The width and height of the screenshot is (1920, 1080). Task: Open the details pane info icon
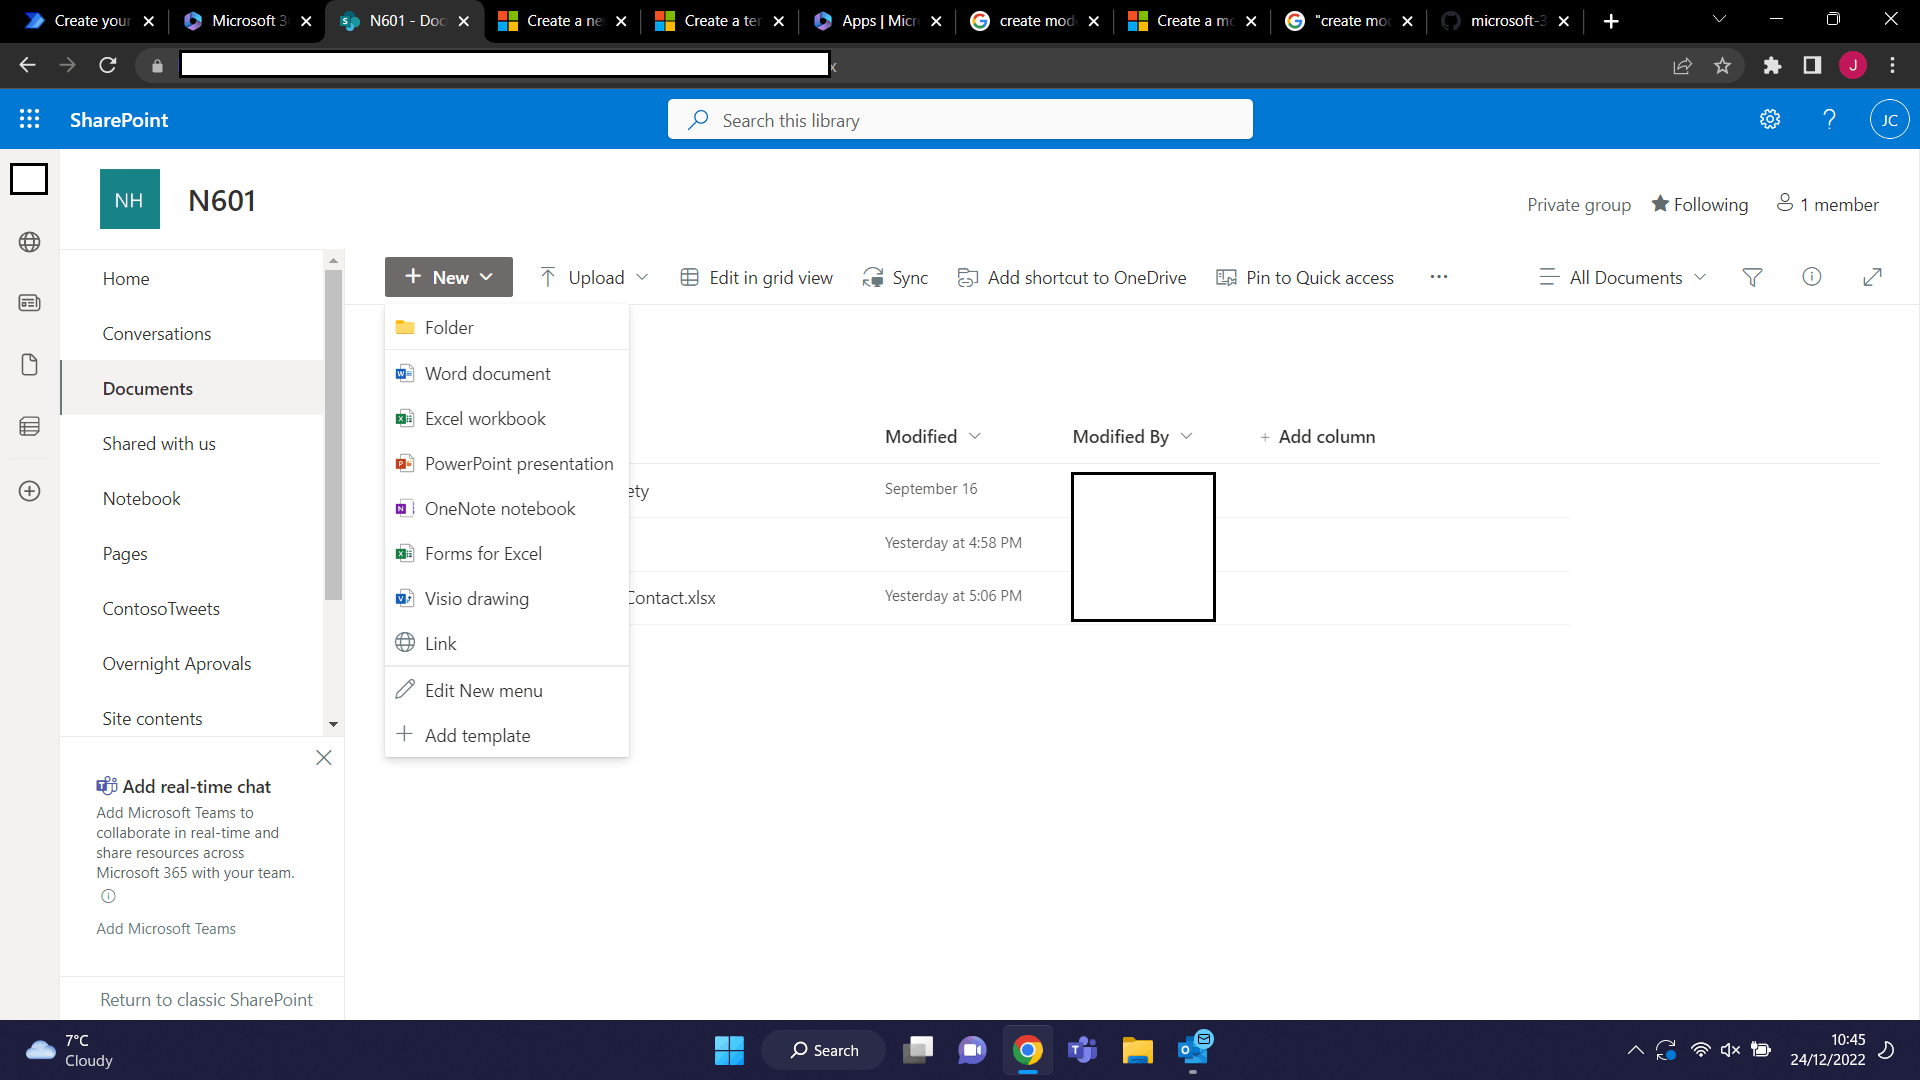click(x=1812, y=277)
